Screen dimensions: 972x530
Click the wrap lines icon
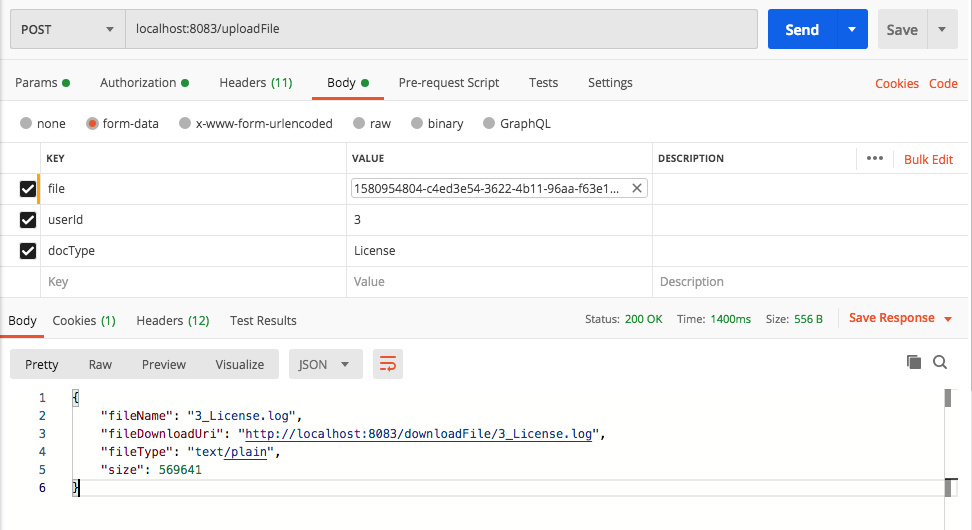click(x=388, y=364)
